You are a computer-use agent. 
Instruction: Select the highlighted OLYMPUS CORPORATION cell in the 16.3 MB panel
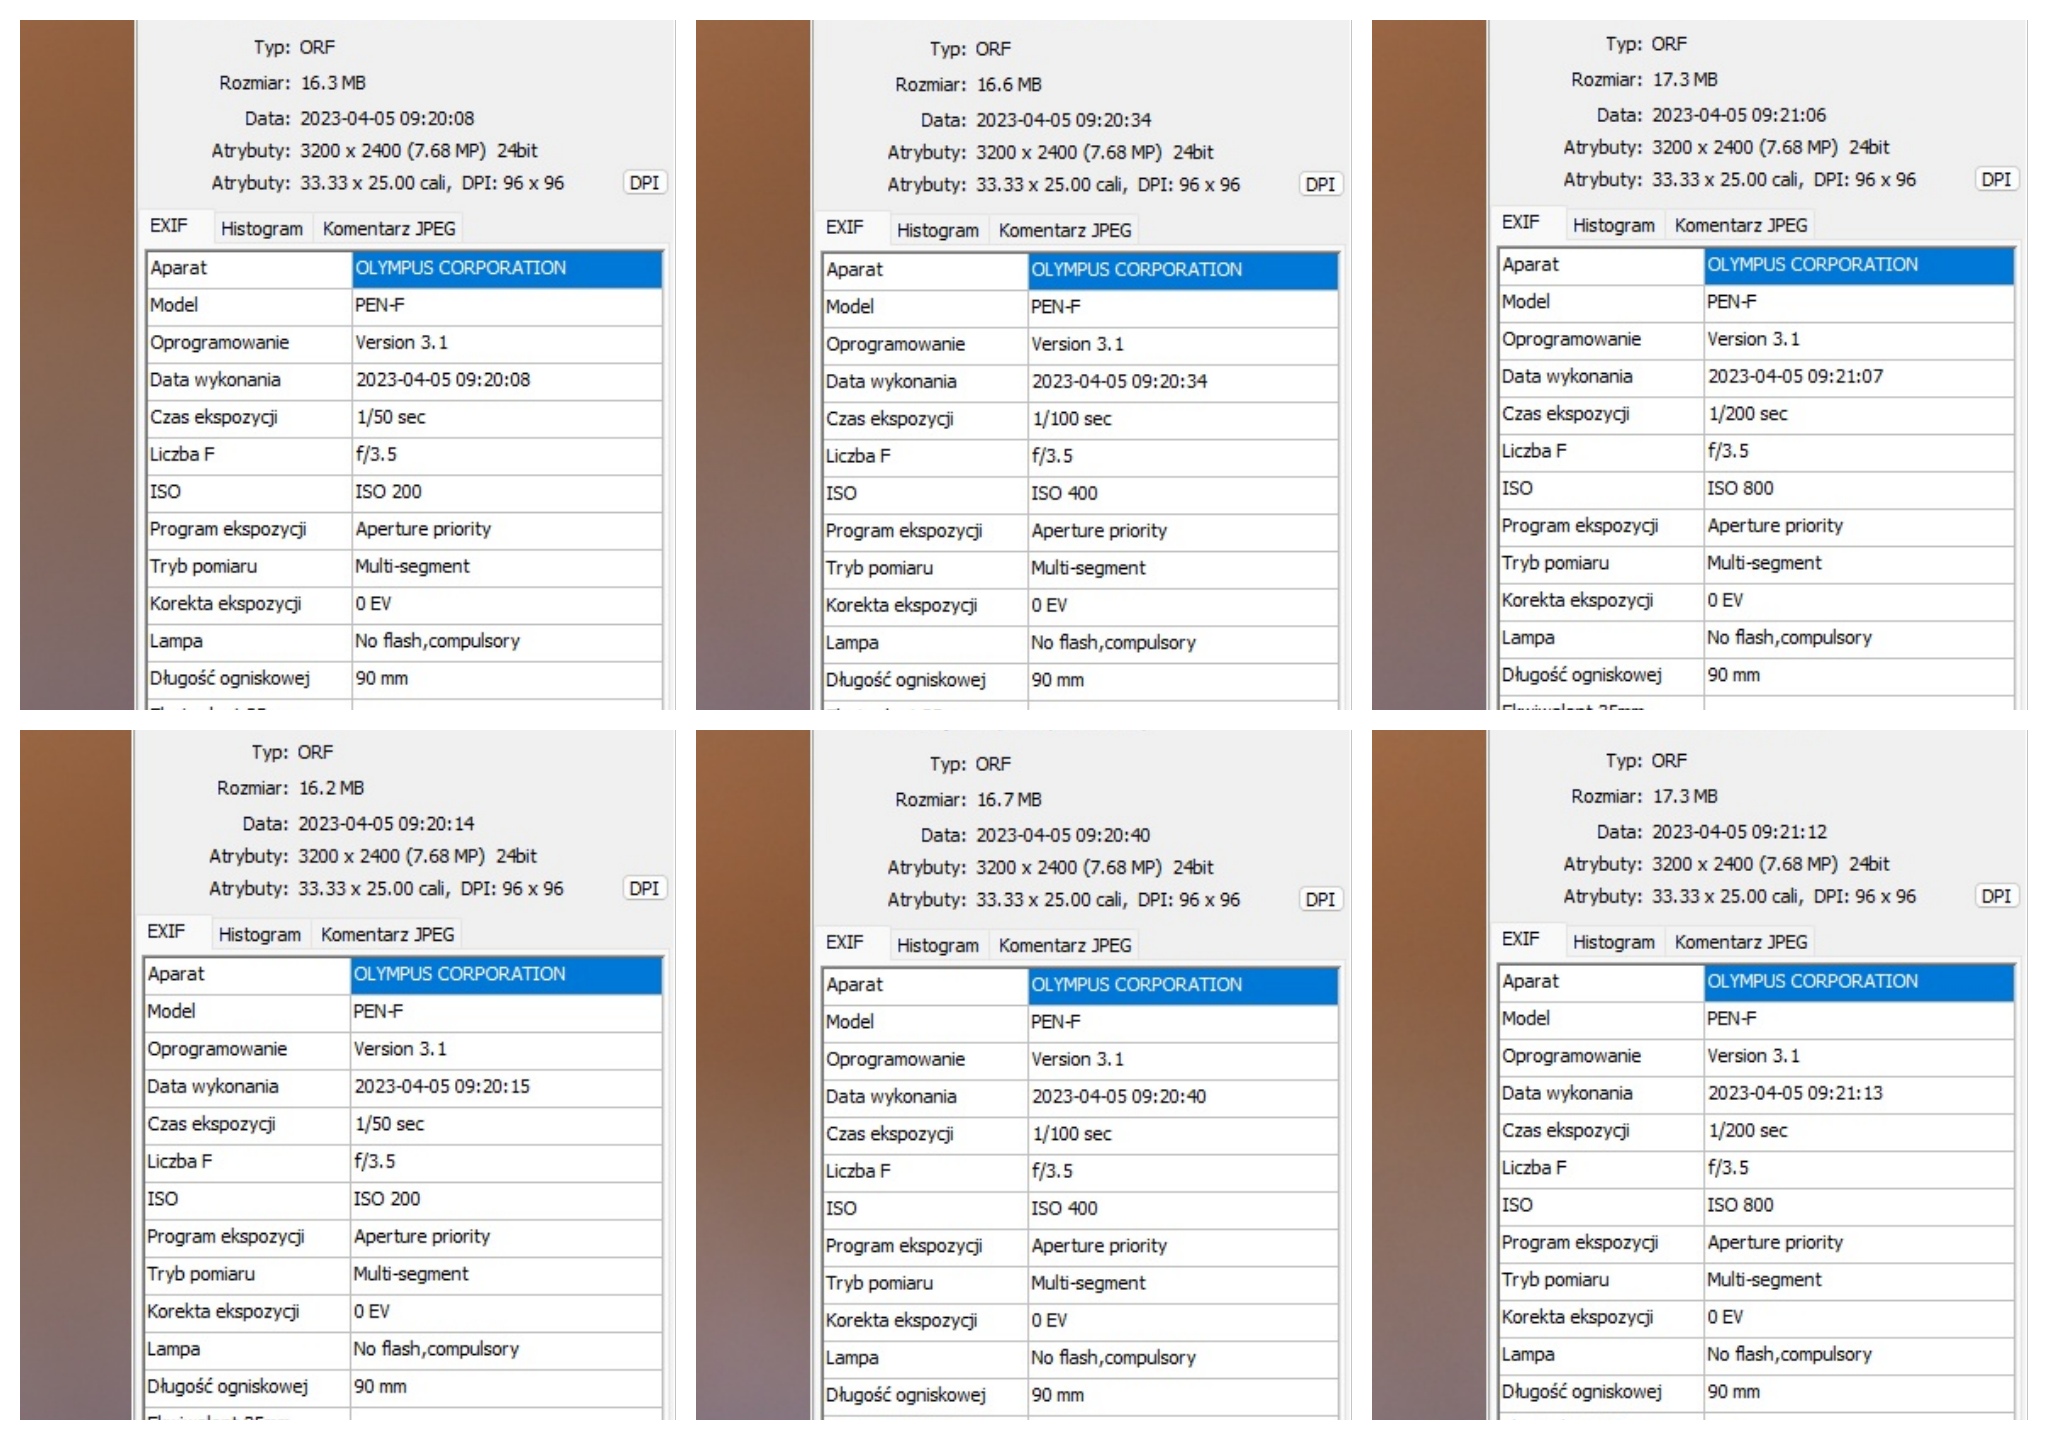click(x=507, y=268)
